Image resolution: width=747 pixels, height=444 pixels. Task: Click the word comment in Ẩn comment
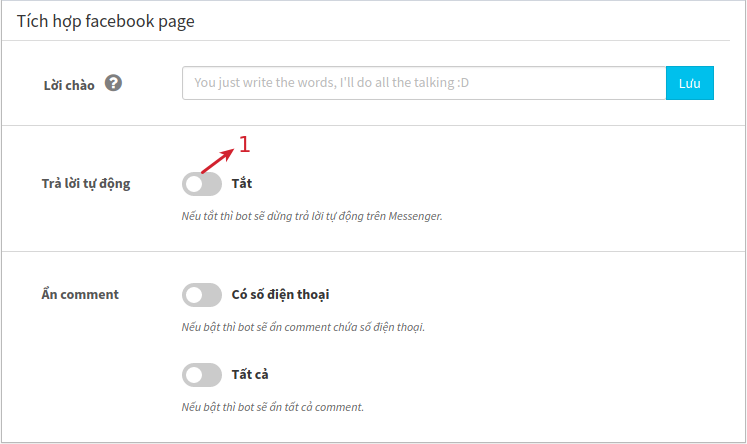click(x=90, y=294)
